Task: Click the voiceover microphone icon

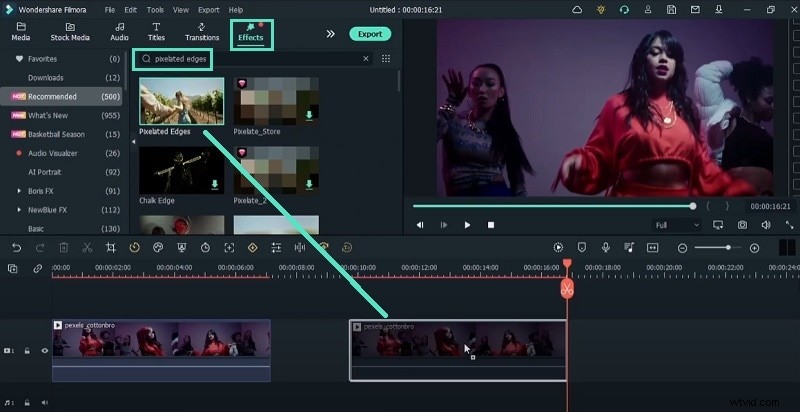Action: (x=606, y=247)
